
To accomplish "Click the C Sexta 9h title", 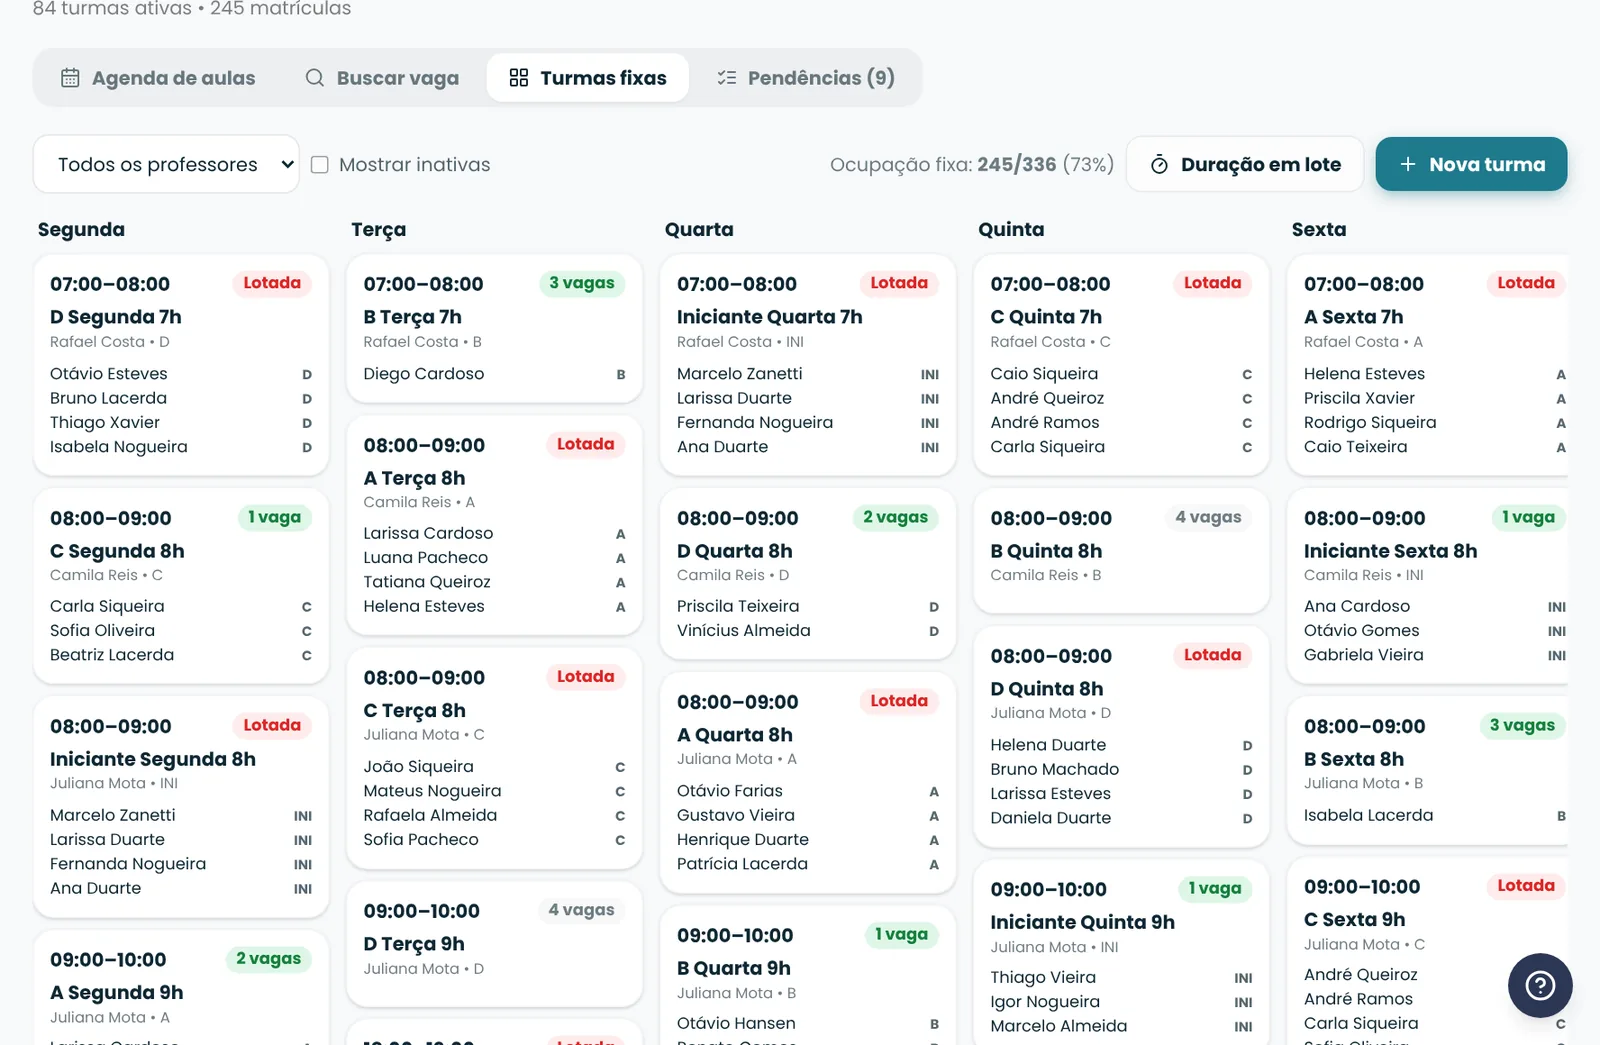I will tap(1354, 919).
